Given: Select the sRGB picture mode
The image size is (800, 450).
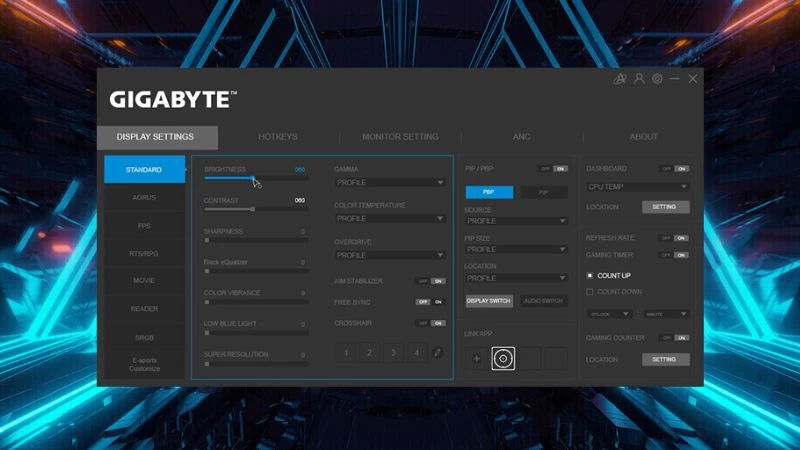Looking at the screenshot, I should 144,337.
